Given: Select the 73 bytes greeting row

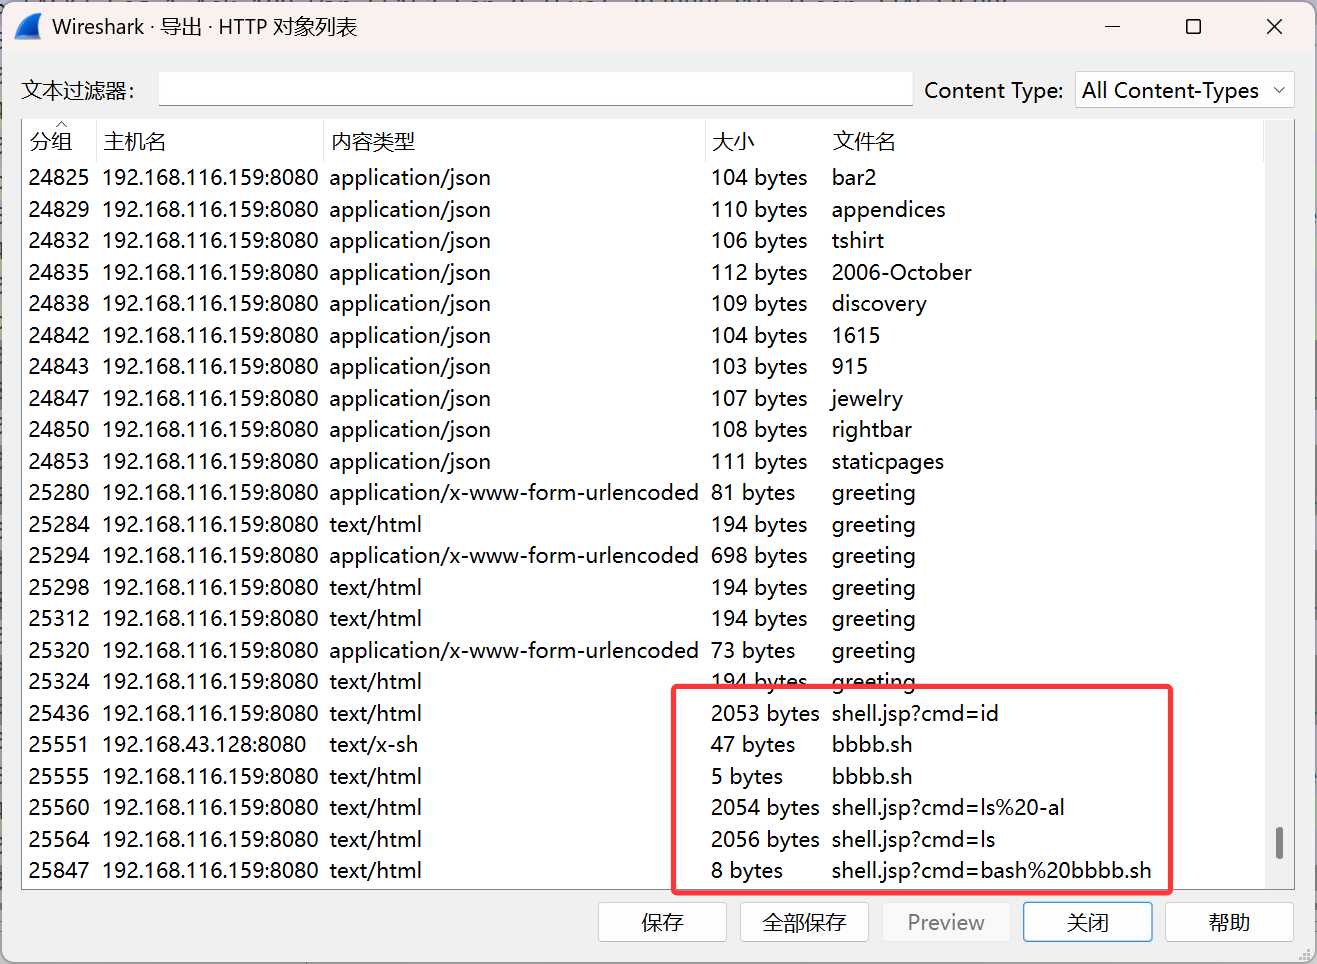Looking at the screenshot, I should tap(642, 650).
